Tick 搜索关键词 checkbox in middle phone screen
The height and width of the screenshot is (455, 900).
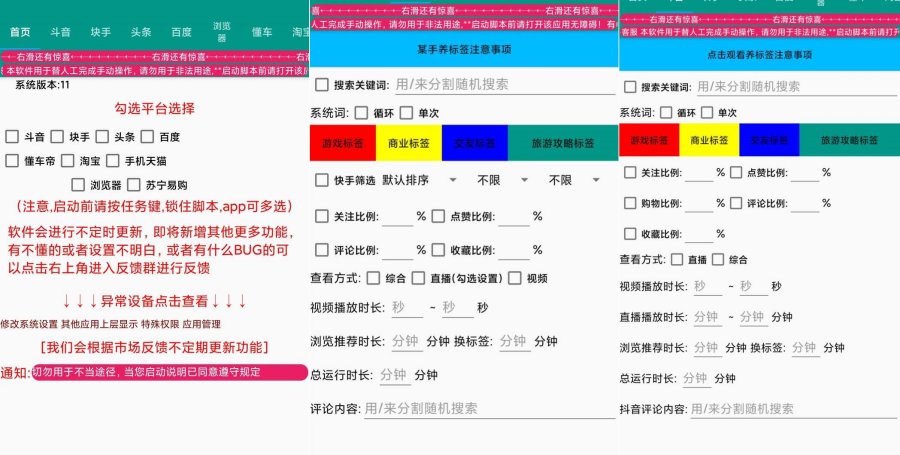coord(322,85)
